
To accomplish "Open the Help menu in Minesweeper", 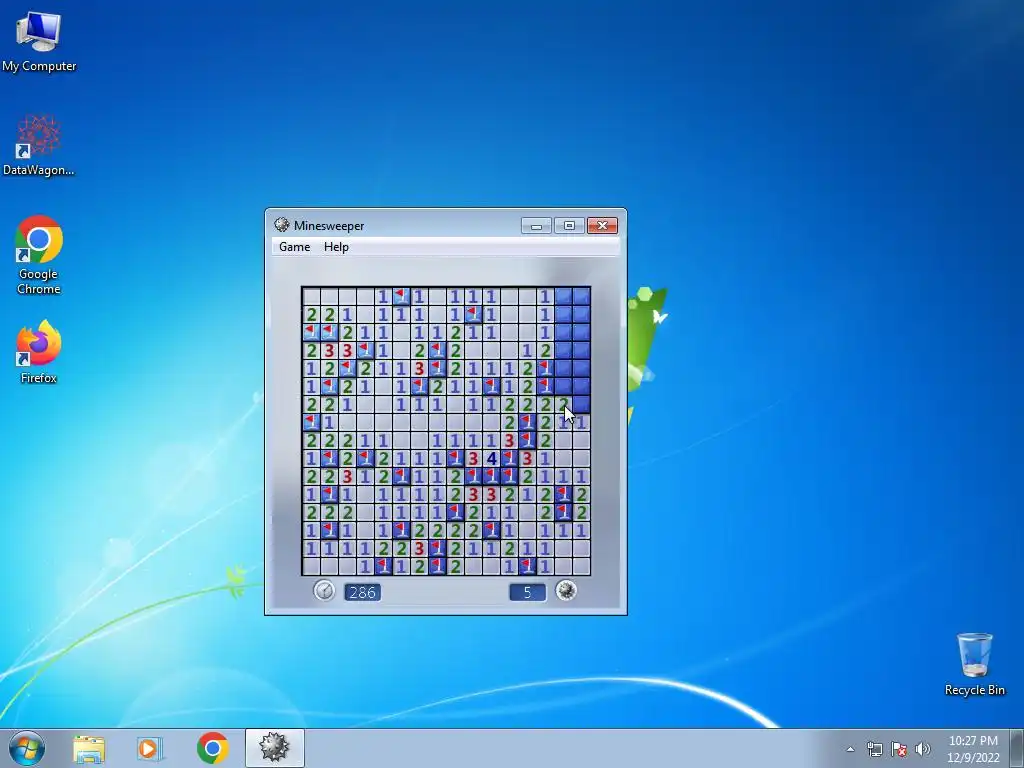I will [336, 247].
